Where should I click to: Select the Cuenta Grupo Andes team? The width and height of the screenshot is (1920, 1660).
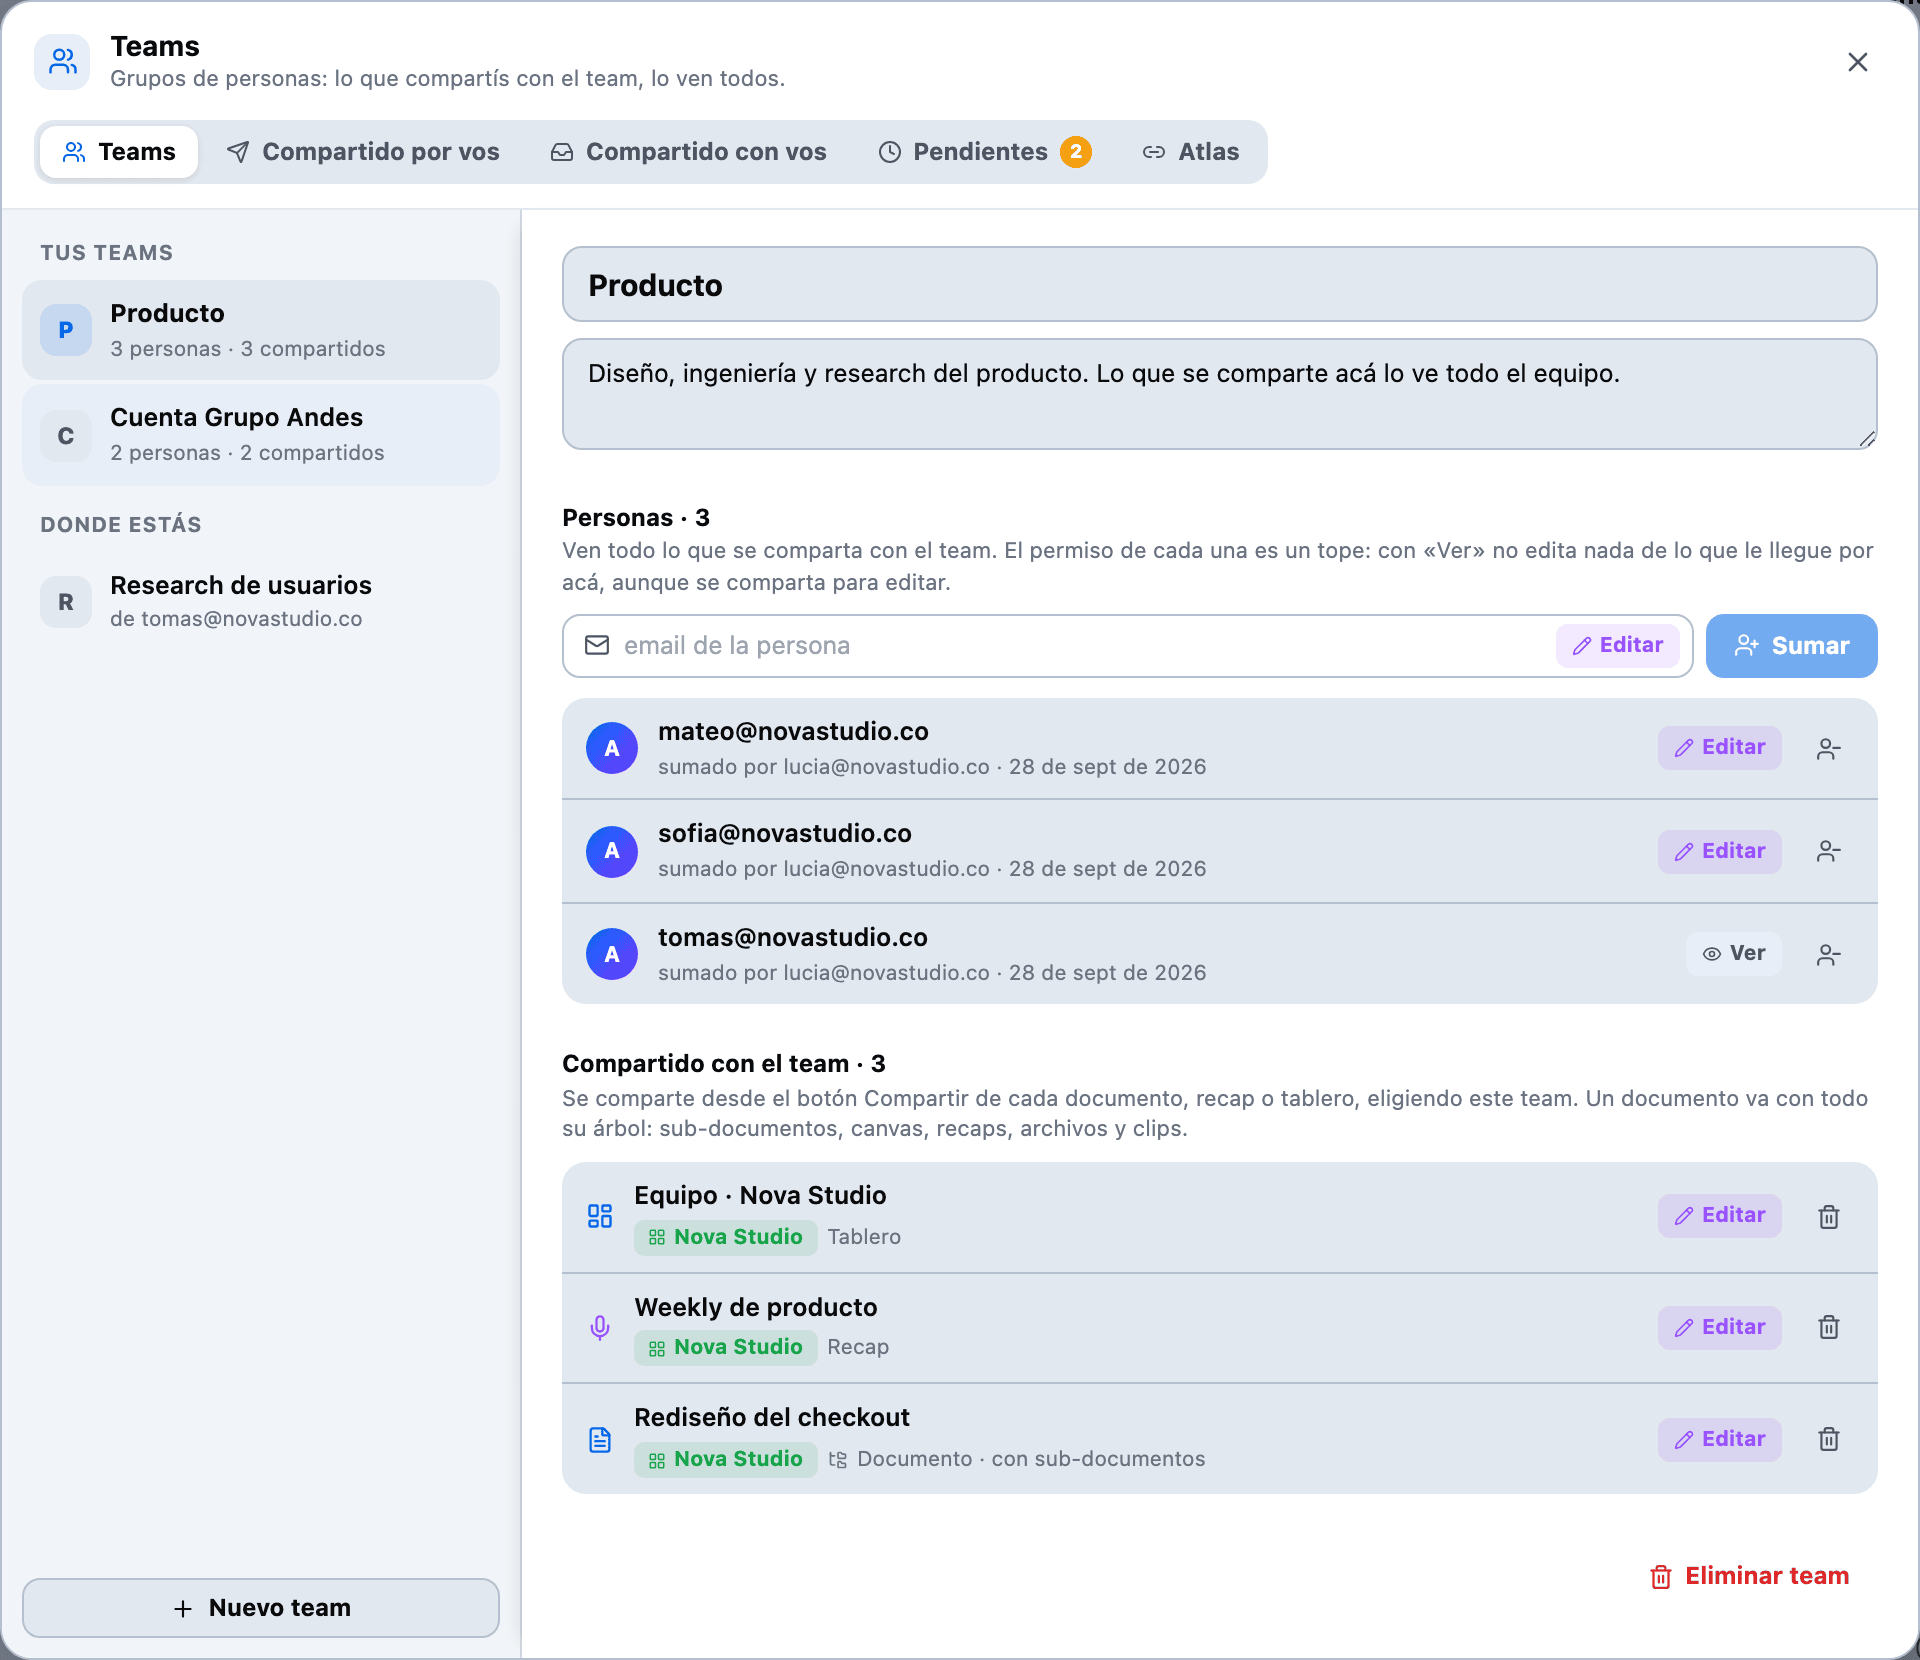(x=261, y=435)
